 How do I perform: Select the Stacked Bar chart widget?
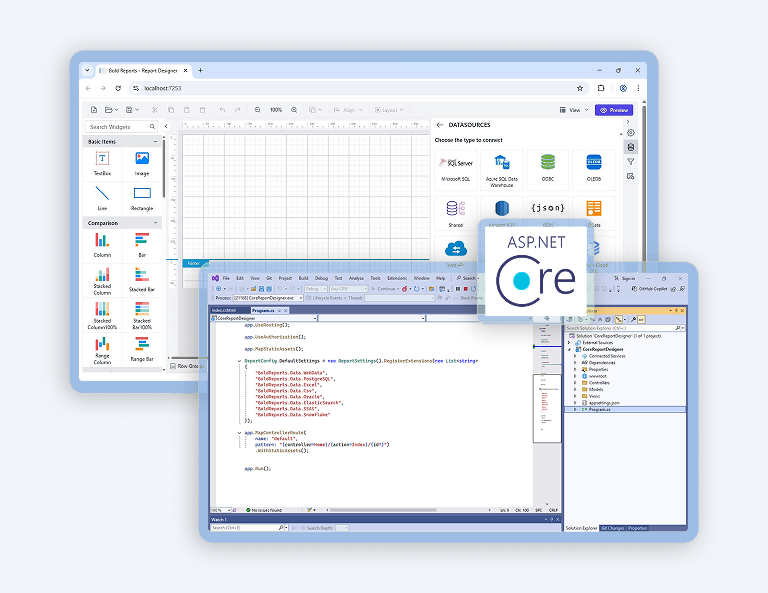[x=142, y=280]
